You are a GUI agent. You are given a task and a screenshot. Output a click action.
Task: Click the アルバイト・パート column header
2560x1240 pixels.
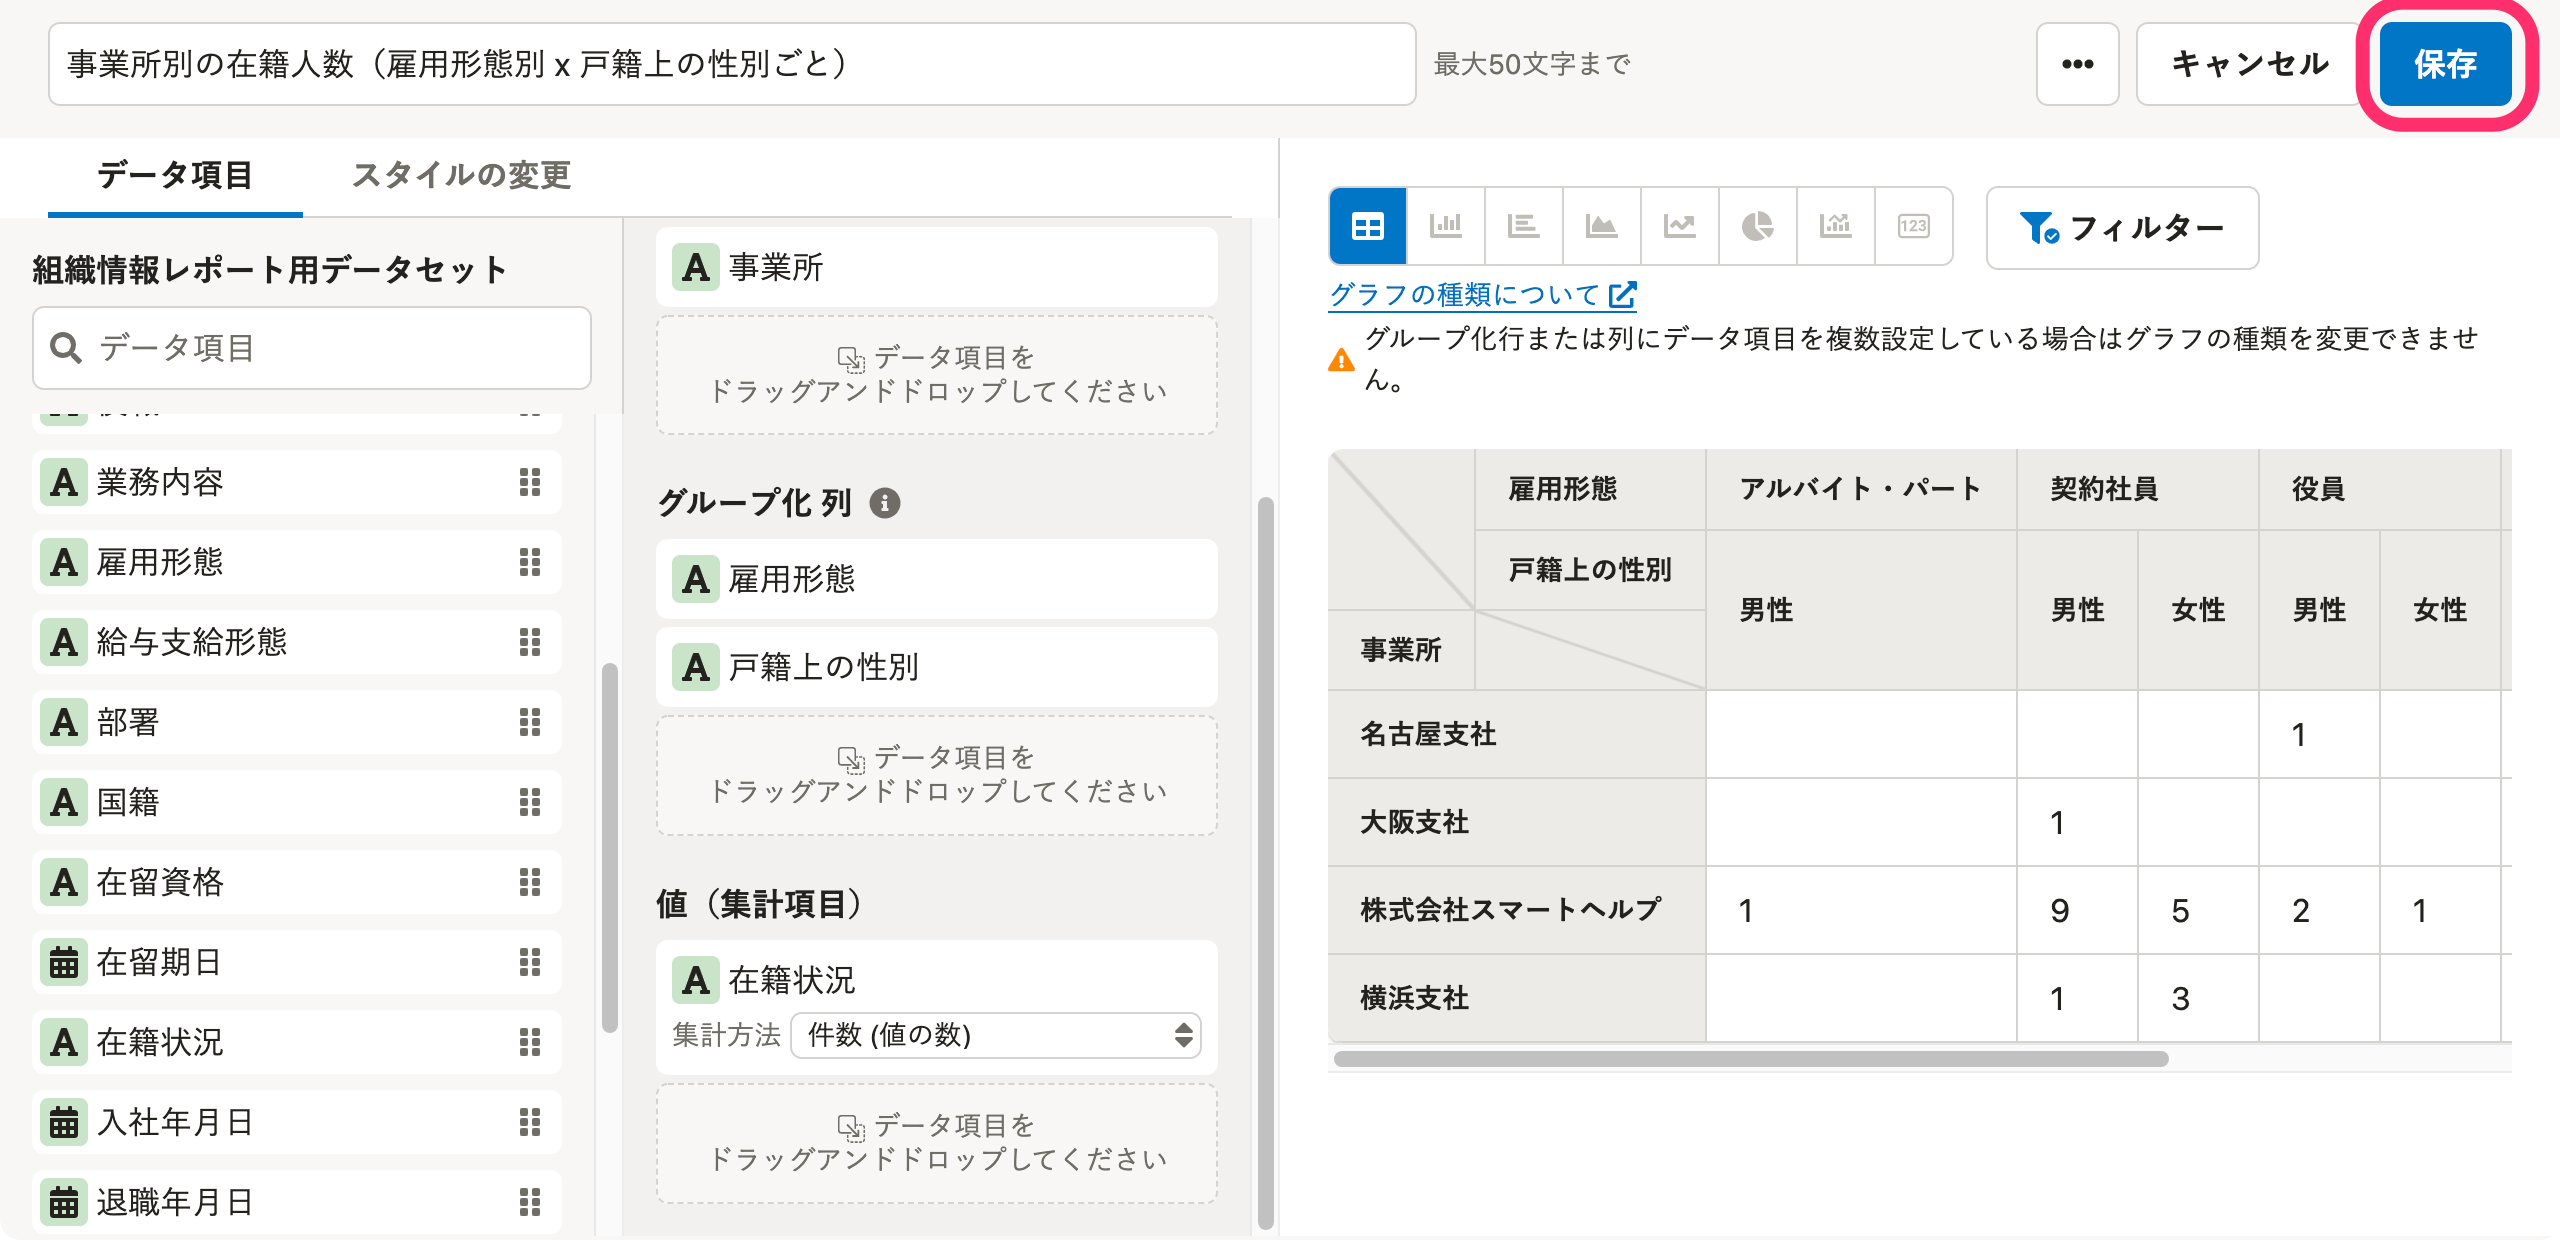1861,489
